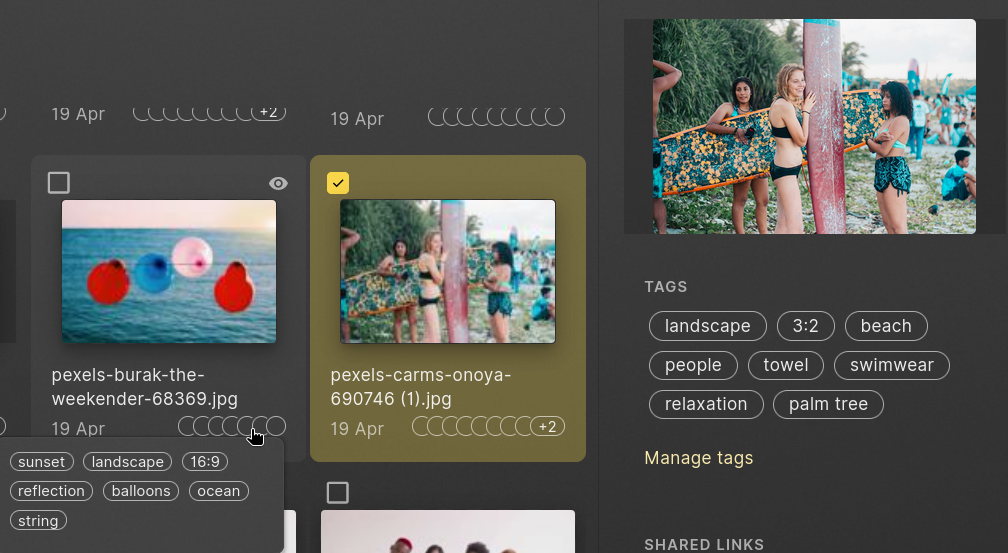
Task: Click the 'relaxation' tag
Action: point(706,404)
